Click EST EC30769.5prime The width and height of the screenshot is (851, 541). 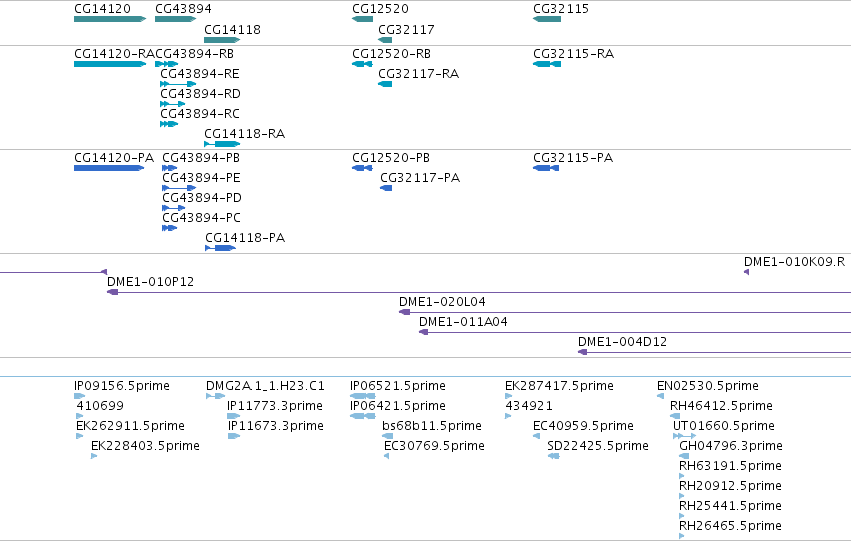(x=386, y=456)
